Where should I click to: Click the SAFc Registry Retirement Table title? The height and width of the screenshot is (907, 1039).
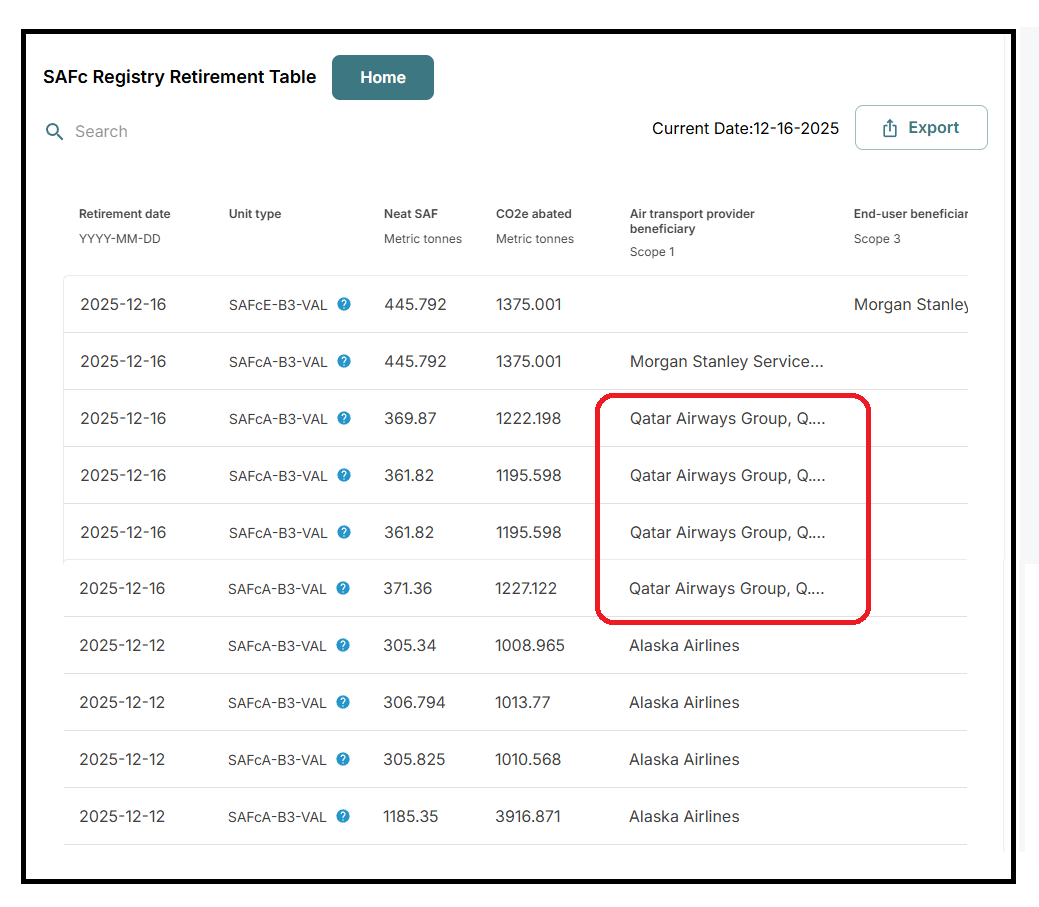(180, 77)
